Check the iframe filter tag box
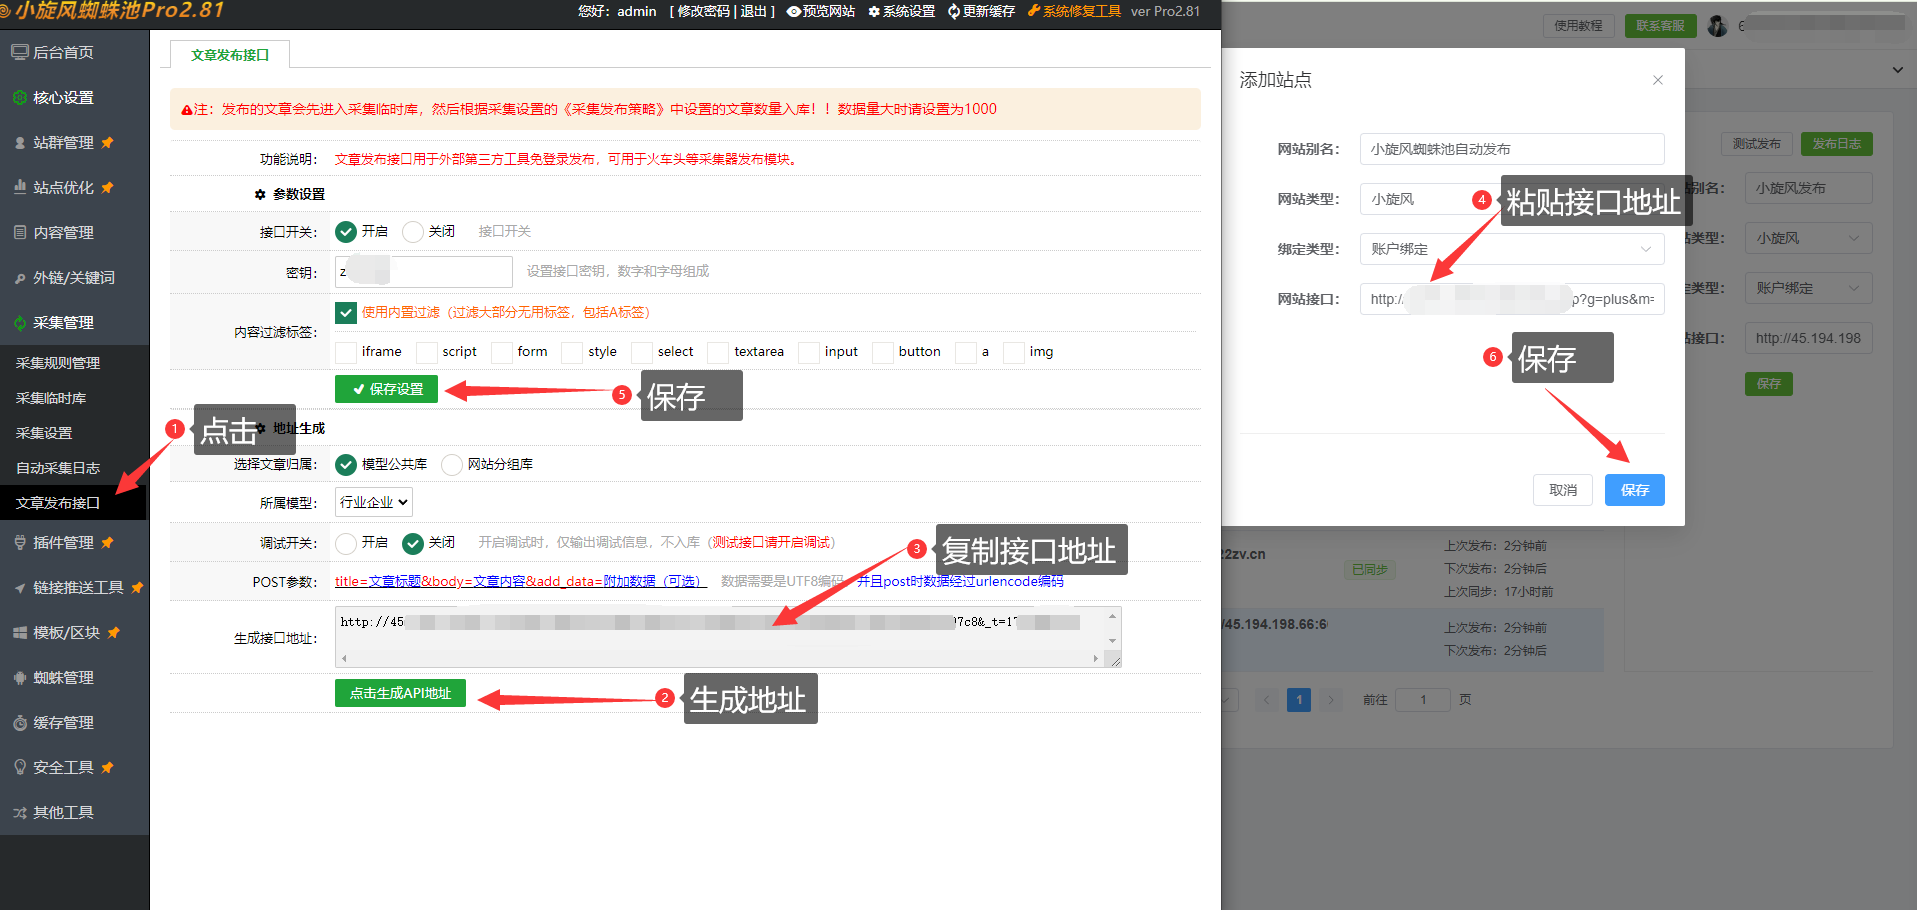 click(346, 352)
